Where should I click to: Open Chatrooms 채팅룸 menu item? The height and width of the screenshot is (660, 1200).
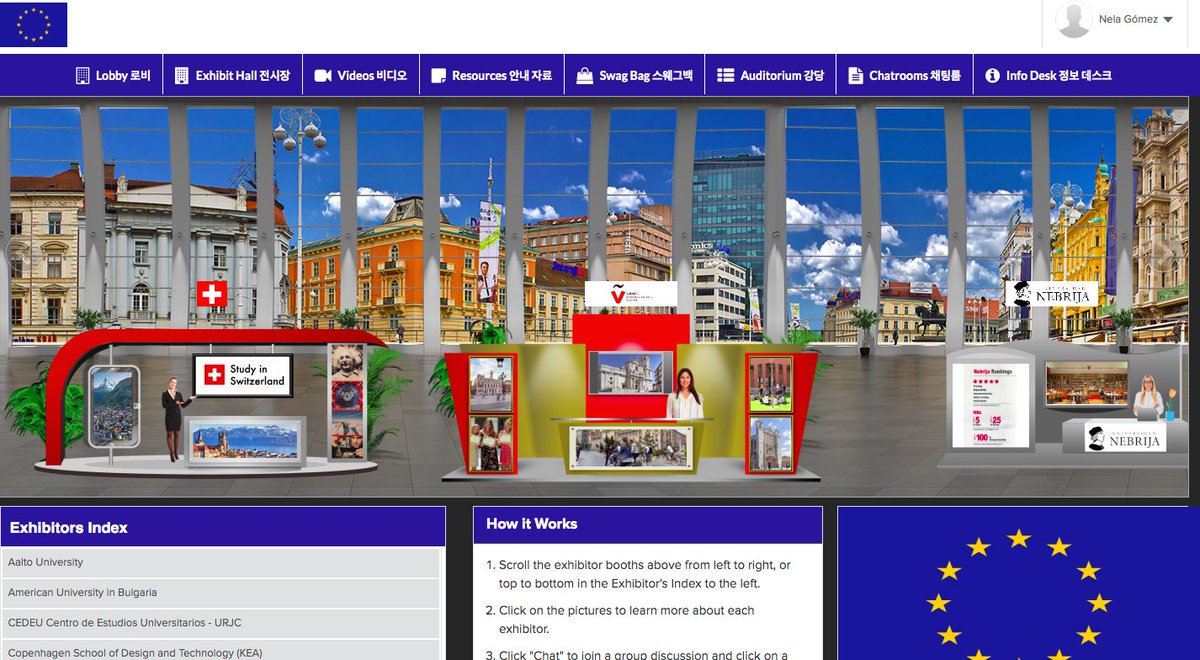pyautogui.click(x=904, y=75)
